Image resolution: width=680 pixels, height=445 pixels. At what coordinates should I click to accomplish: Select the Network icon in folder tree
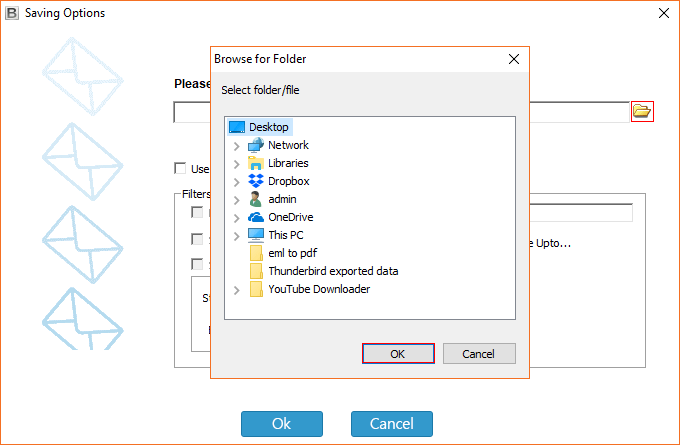[x=255, y=145]
